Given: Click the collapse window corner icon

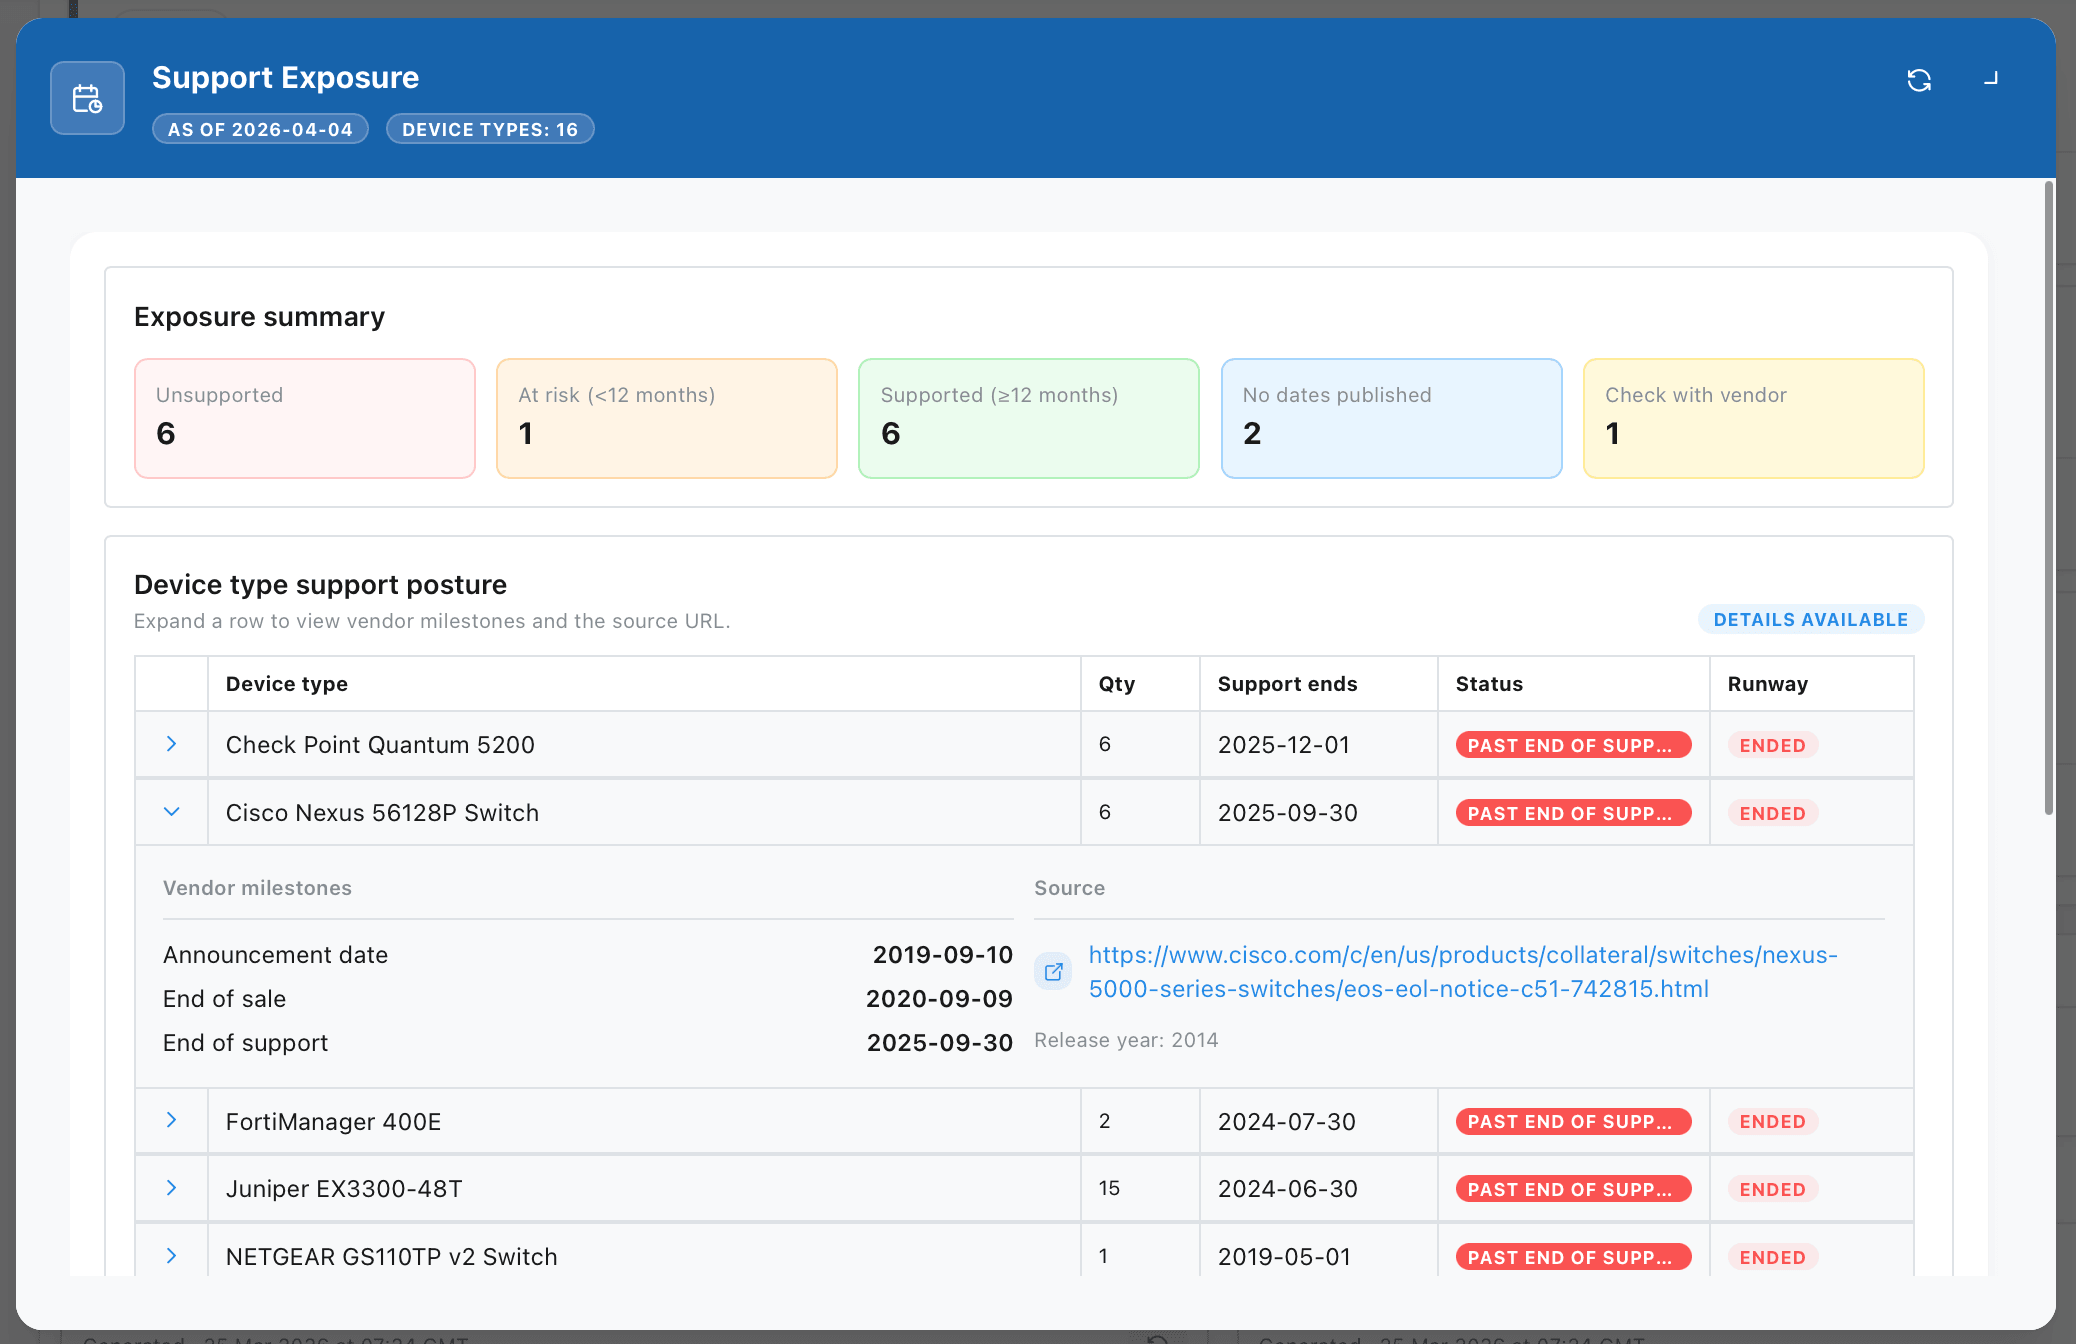Looking at the screenshot, I should coord(1990,78).
